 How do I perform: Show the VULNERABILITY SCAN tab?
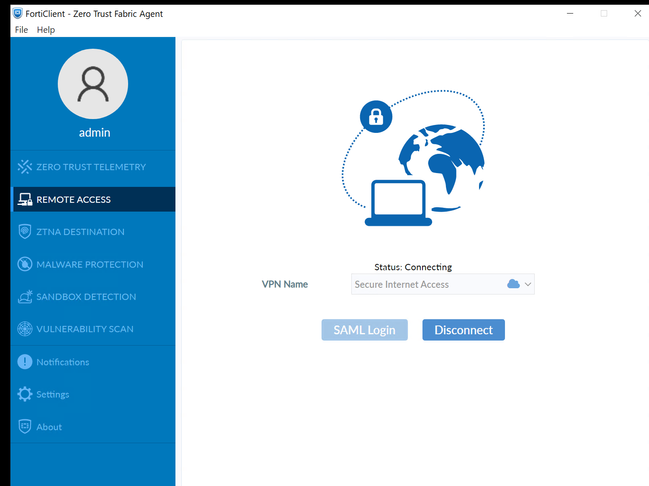93,329
